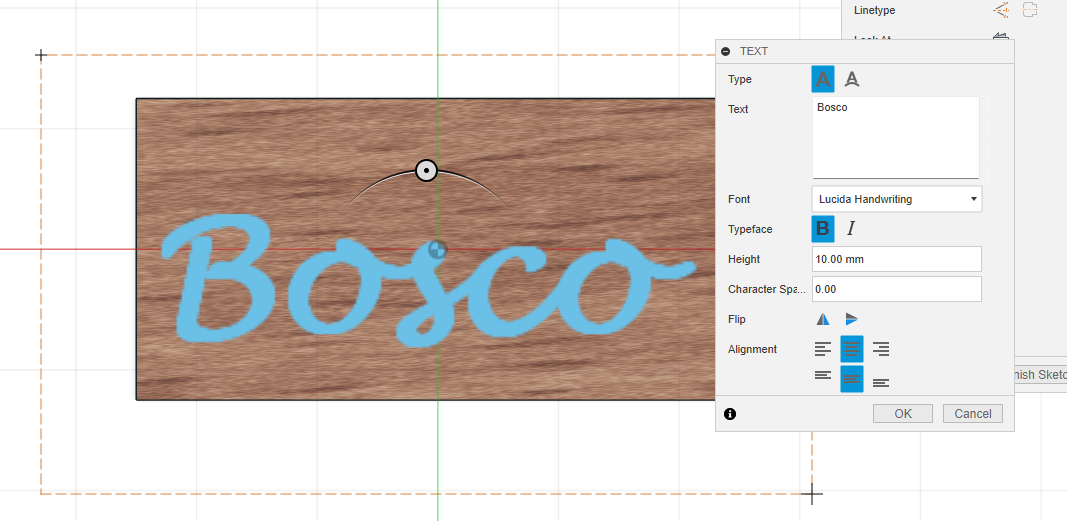Click the info icon in TEXT dialog
This screenshot has width=1067, height=521.
pyautogui.click(x=730, y=413)
